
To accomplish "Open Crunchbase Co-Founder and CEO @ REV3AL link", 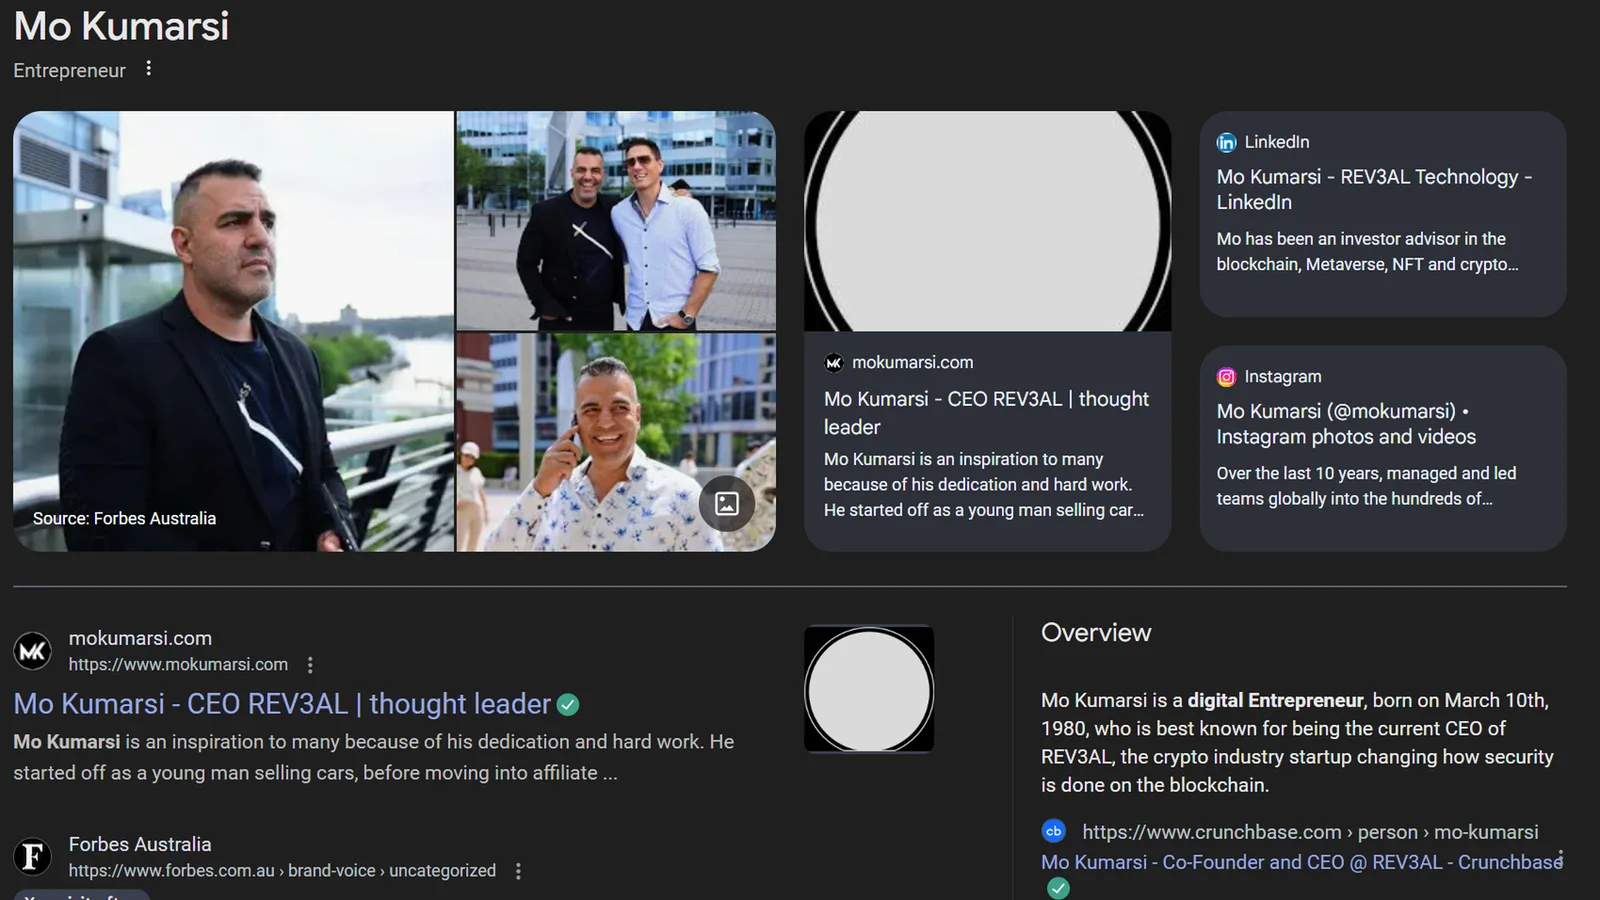I will coord(1302,862).
